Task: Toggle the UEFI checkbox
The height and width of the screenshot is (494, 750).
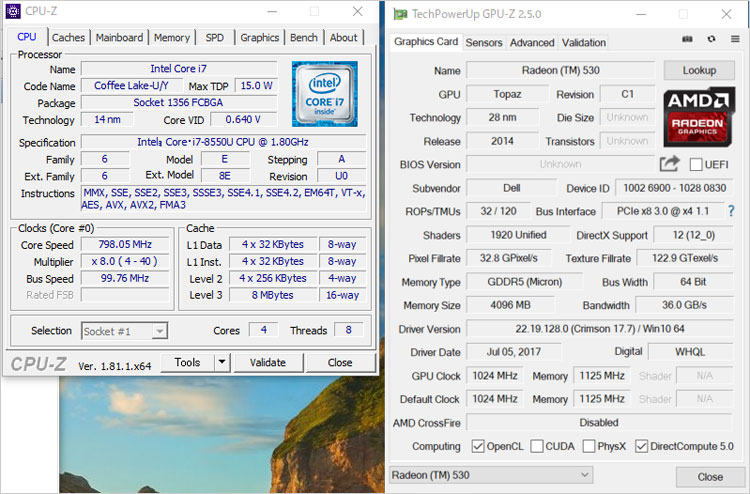Action: click(696, 165)
